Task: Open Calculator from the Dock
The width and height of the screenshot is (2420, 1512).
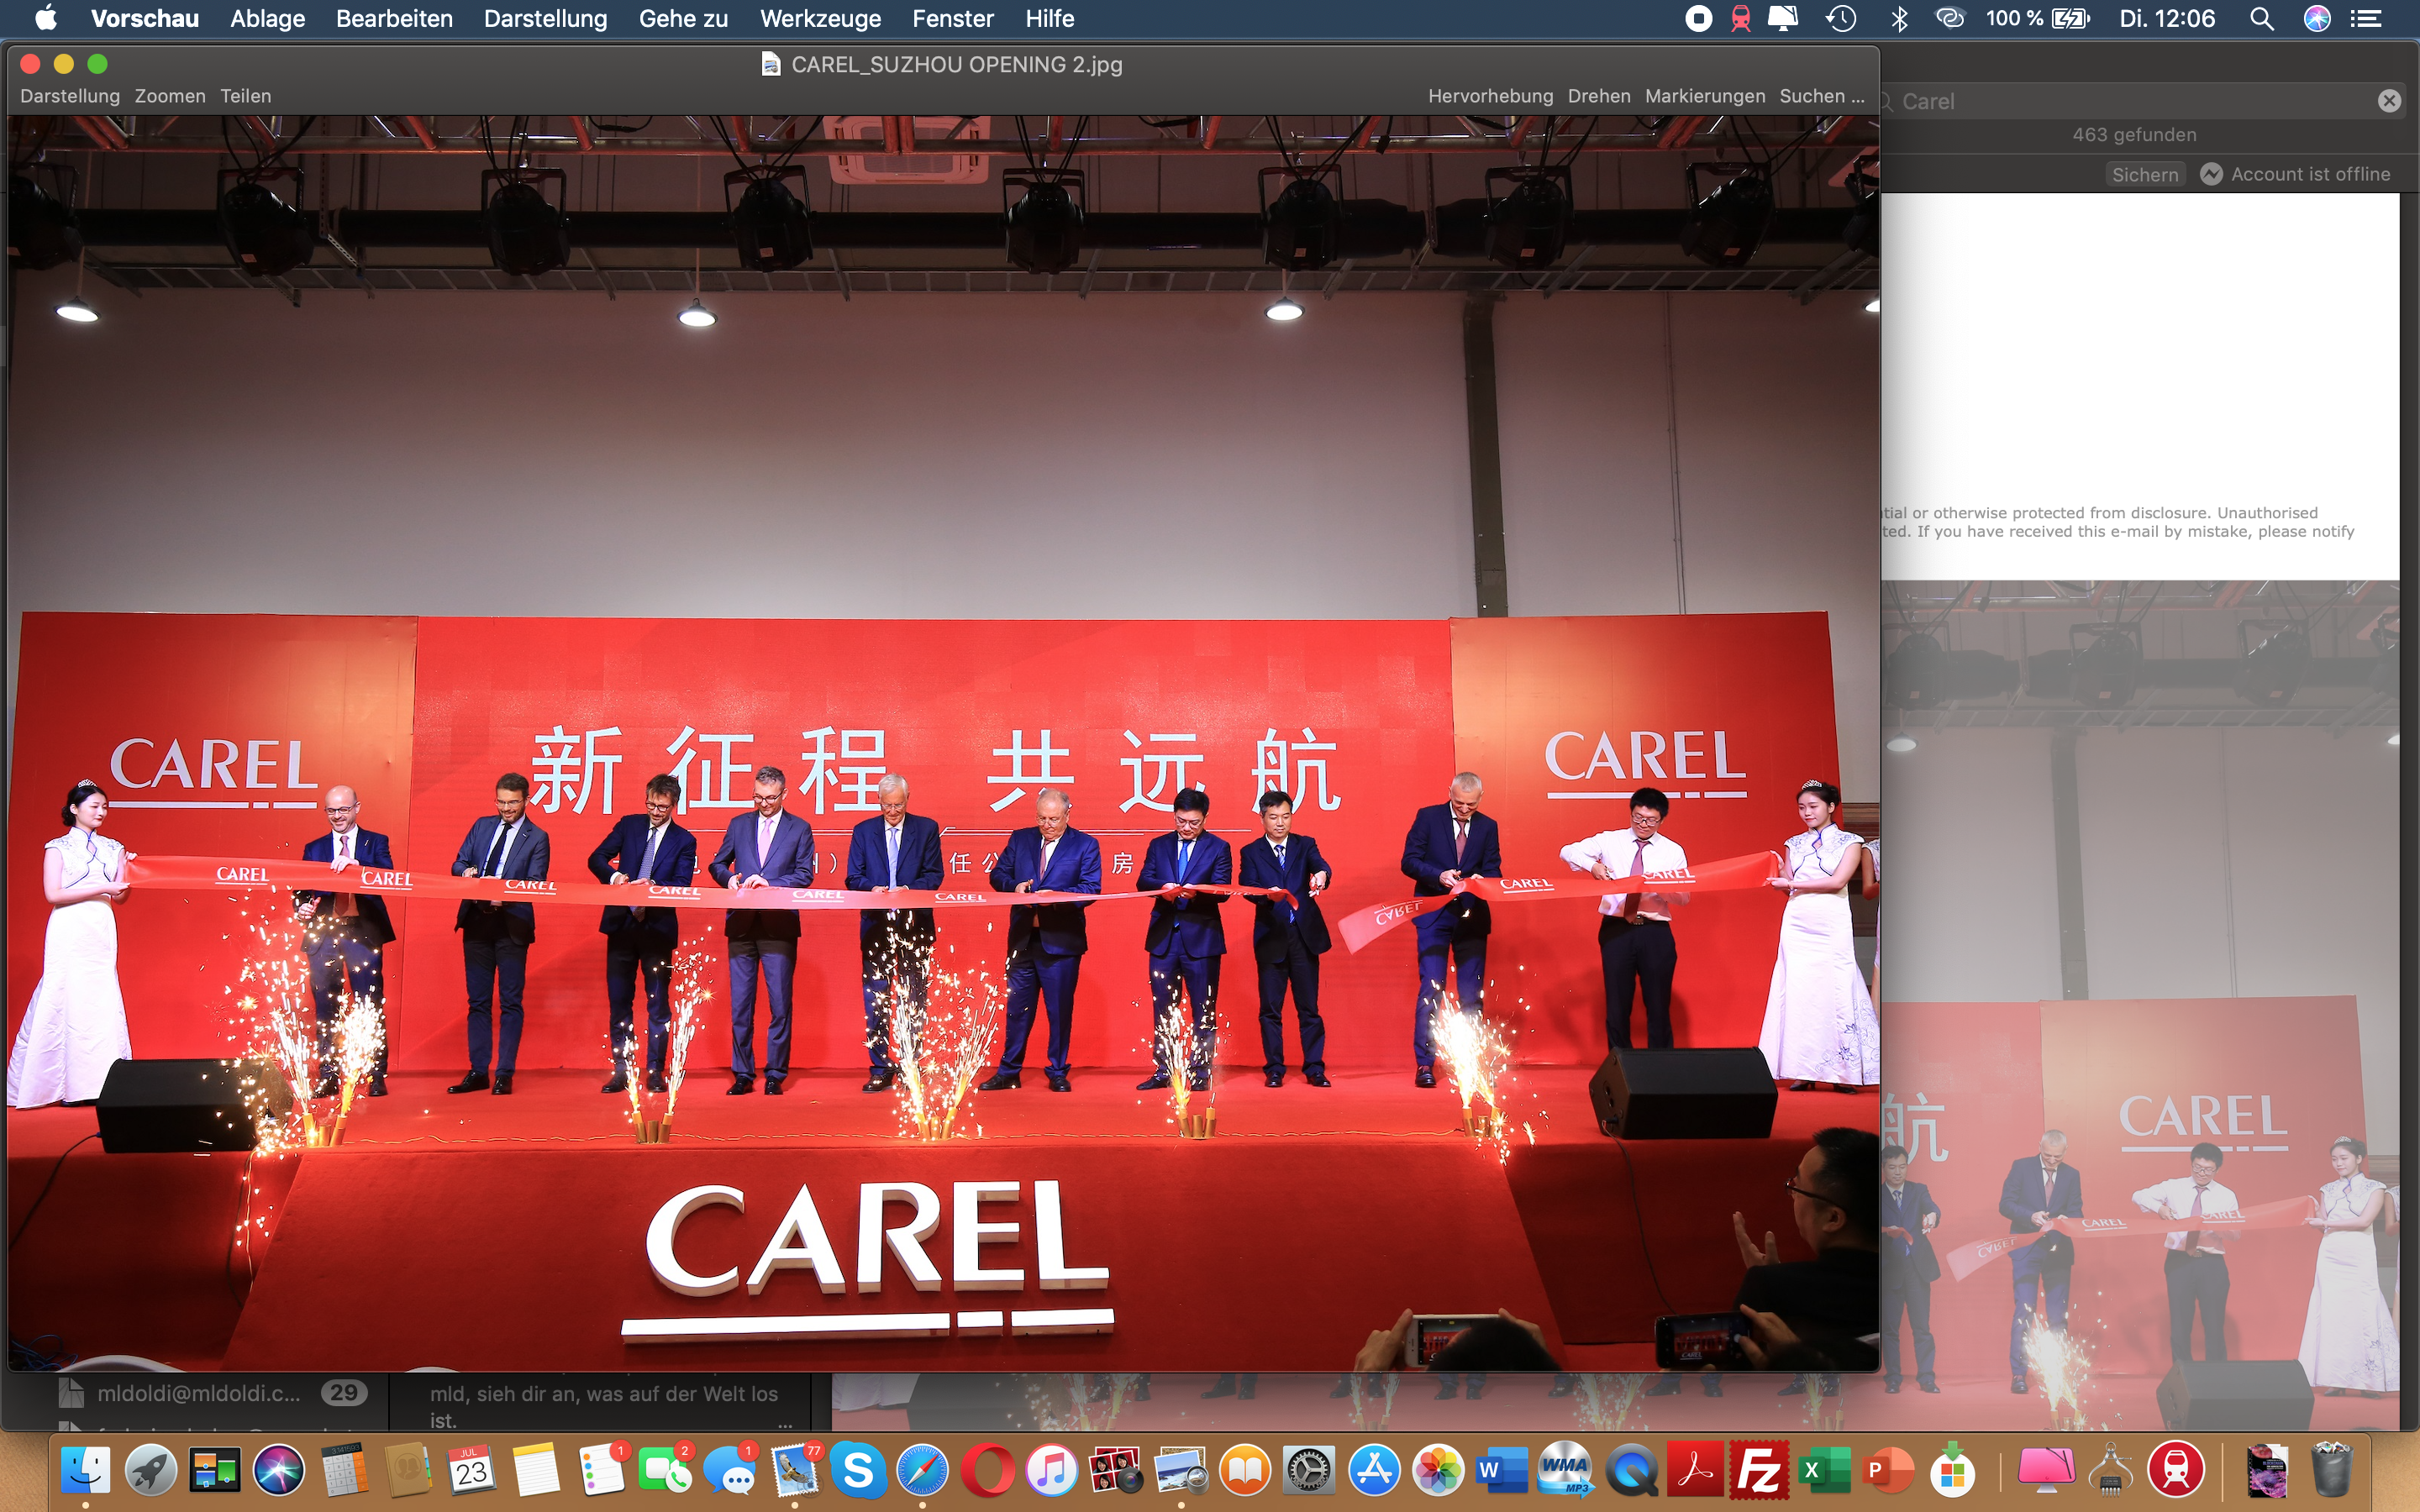Action: 343,1470
